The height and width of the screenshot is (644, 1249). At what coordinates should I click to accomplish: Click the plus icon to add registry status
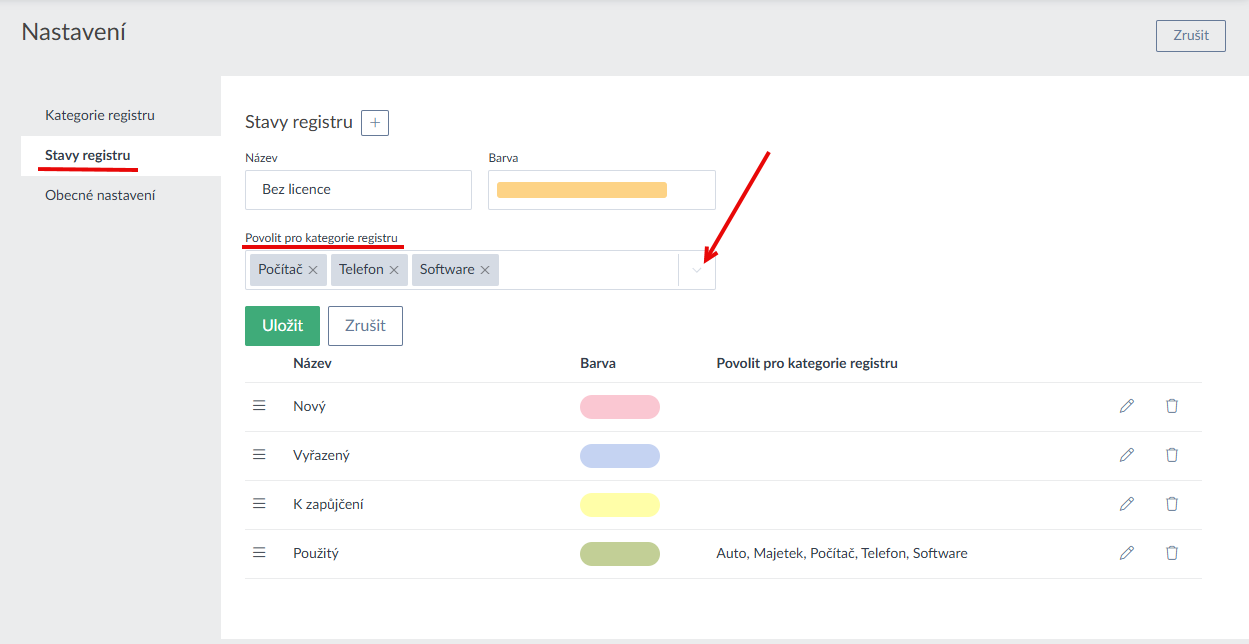(x=375, y=123)
